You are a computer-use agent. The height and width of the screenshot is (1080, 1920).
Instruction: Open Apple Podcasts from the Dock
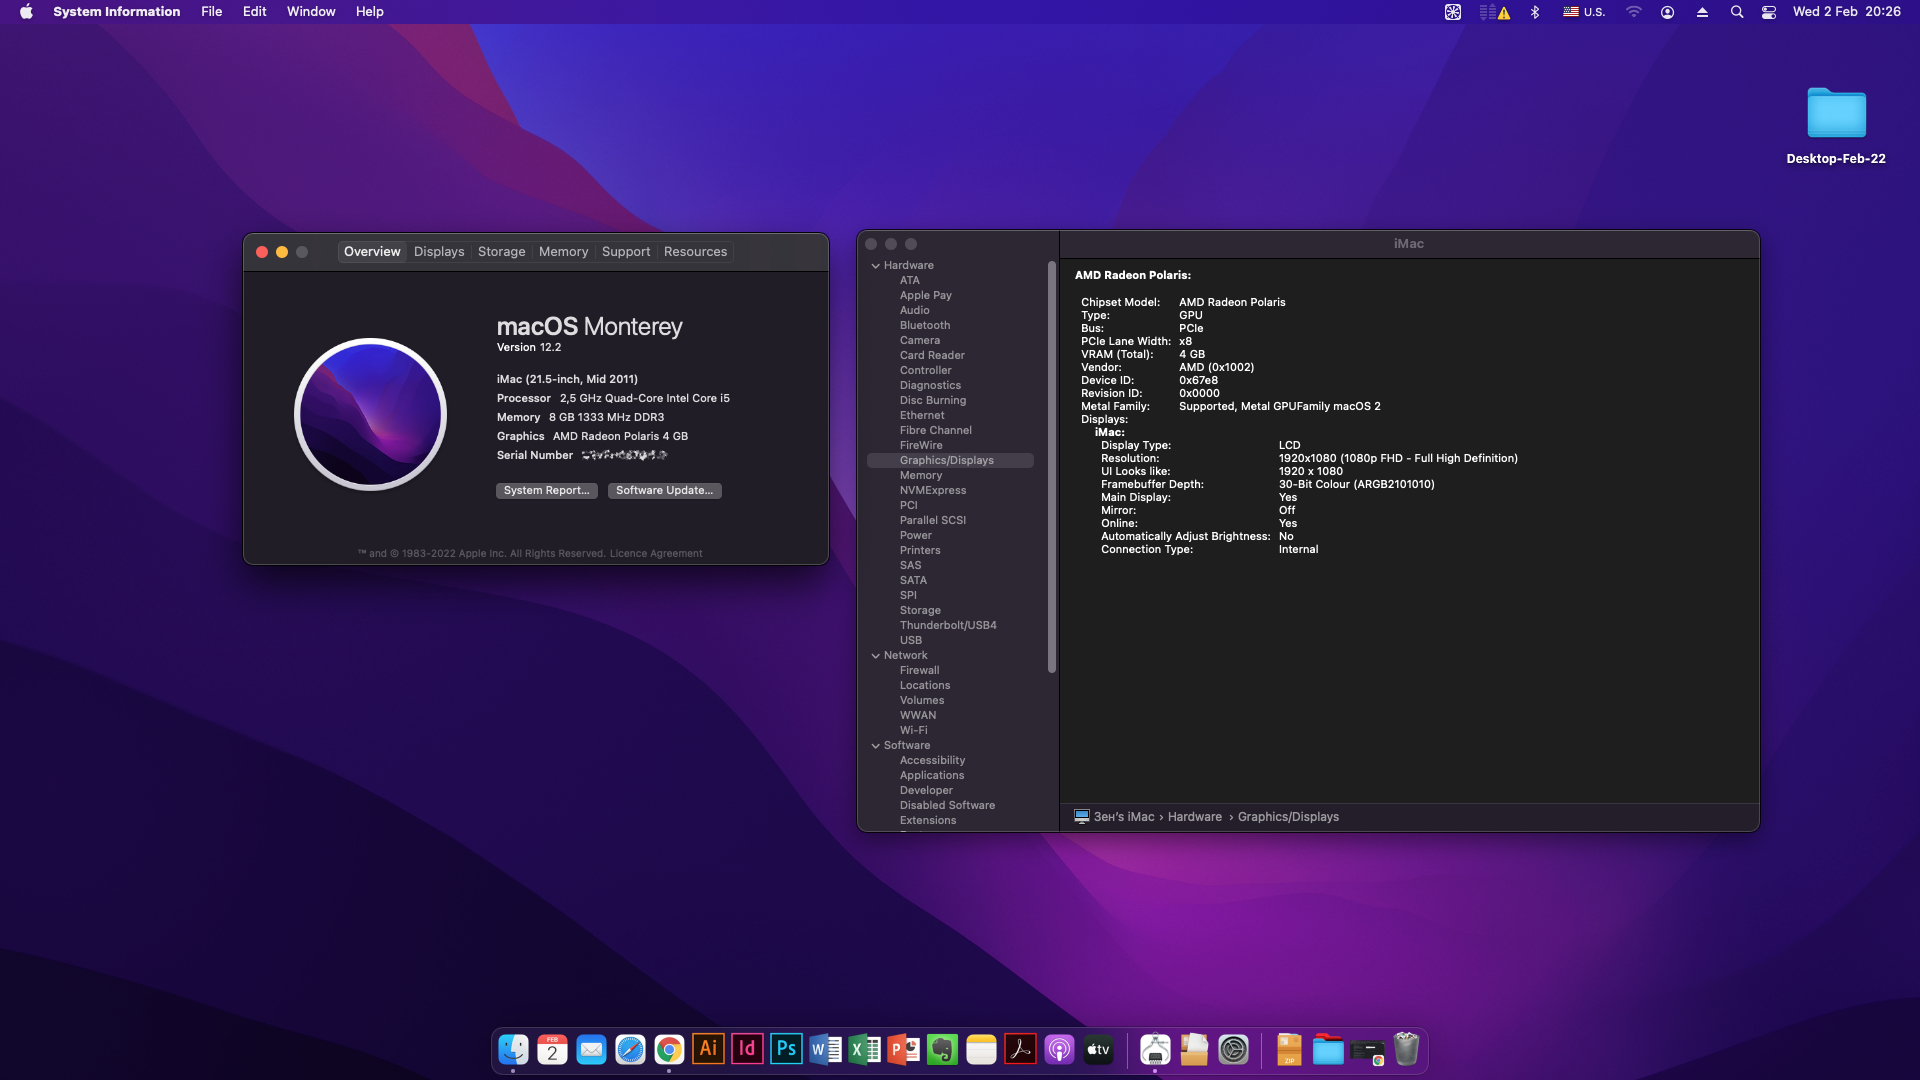coord(1059,1049)
